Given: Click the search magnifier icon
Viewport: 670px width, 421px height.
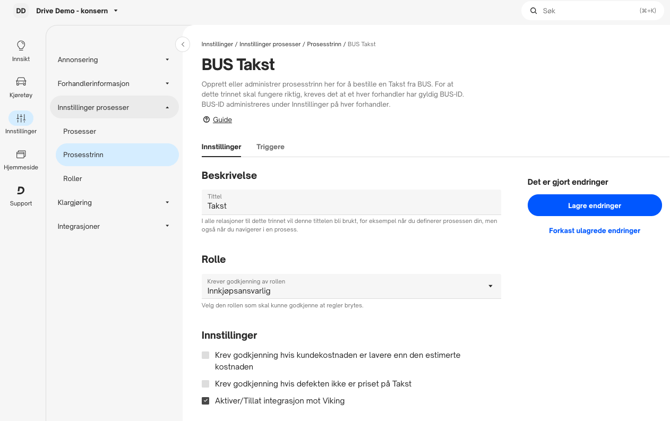Looking at the screenshot, I should [533, 11].
